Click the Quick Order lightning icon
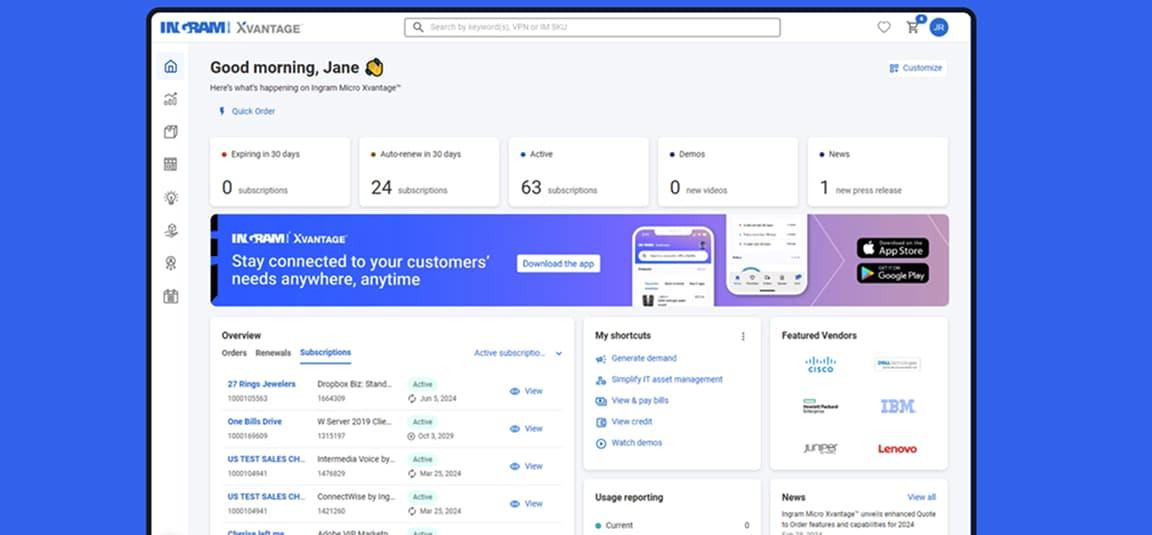This screenshot has width=1152, height=535. tap(222, 112)
